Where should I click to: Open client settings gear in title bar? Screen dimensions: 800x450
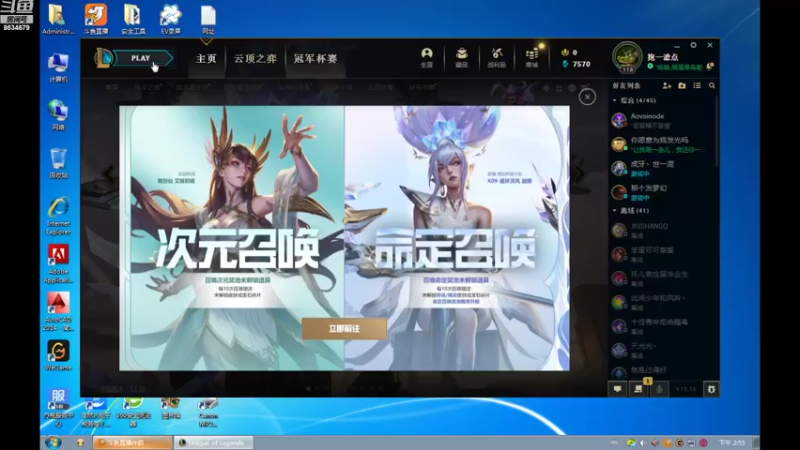coord(693,45)
